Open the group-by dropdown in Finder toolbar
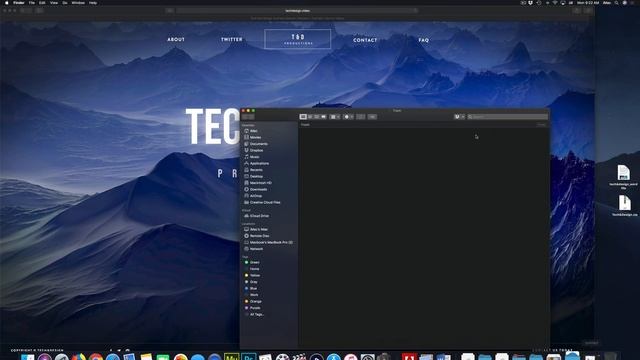The image size is (640, 360). point(335,117)
